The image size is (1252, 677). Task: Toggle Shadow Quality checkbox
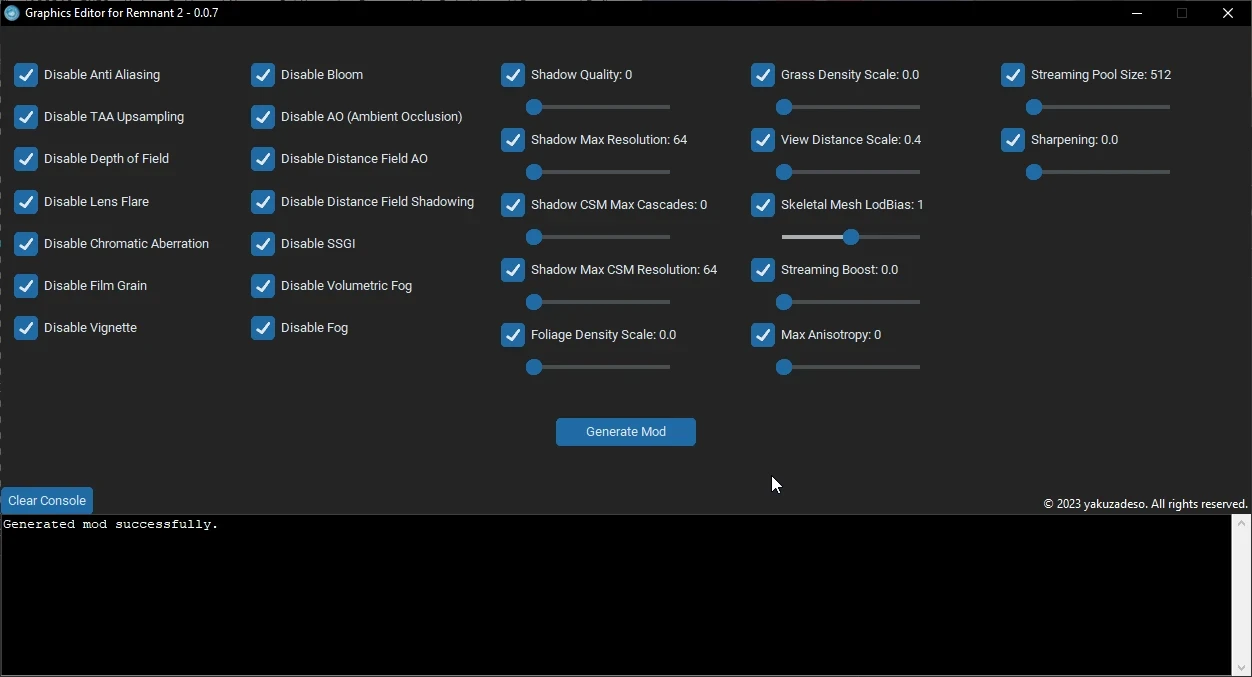(513, 75)
